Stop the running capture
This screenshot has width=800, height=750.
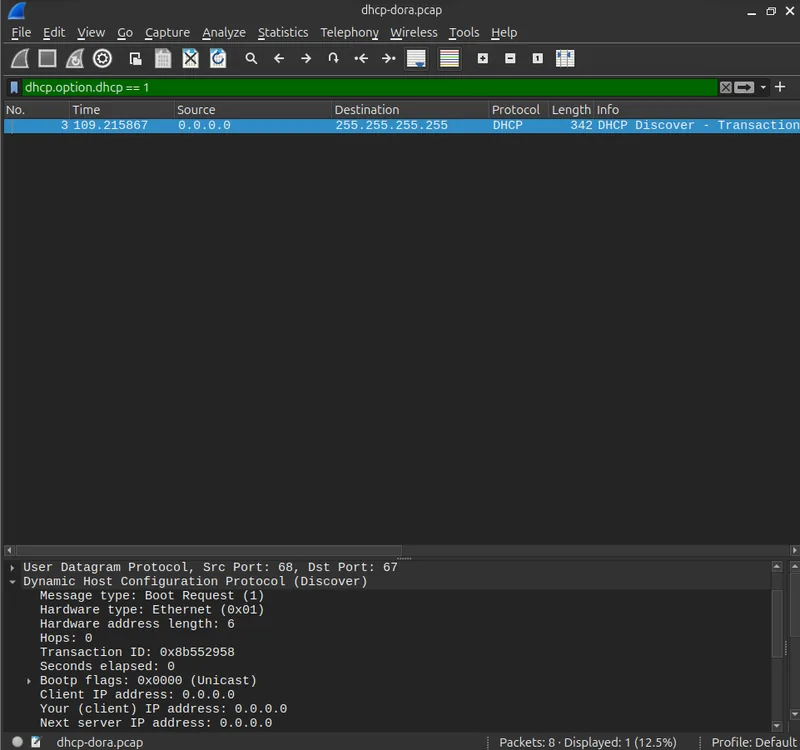(47, 59)
